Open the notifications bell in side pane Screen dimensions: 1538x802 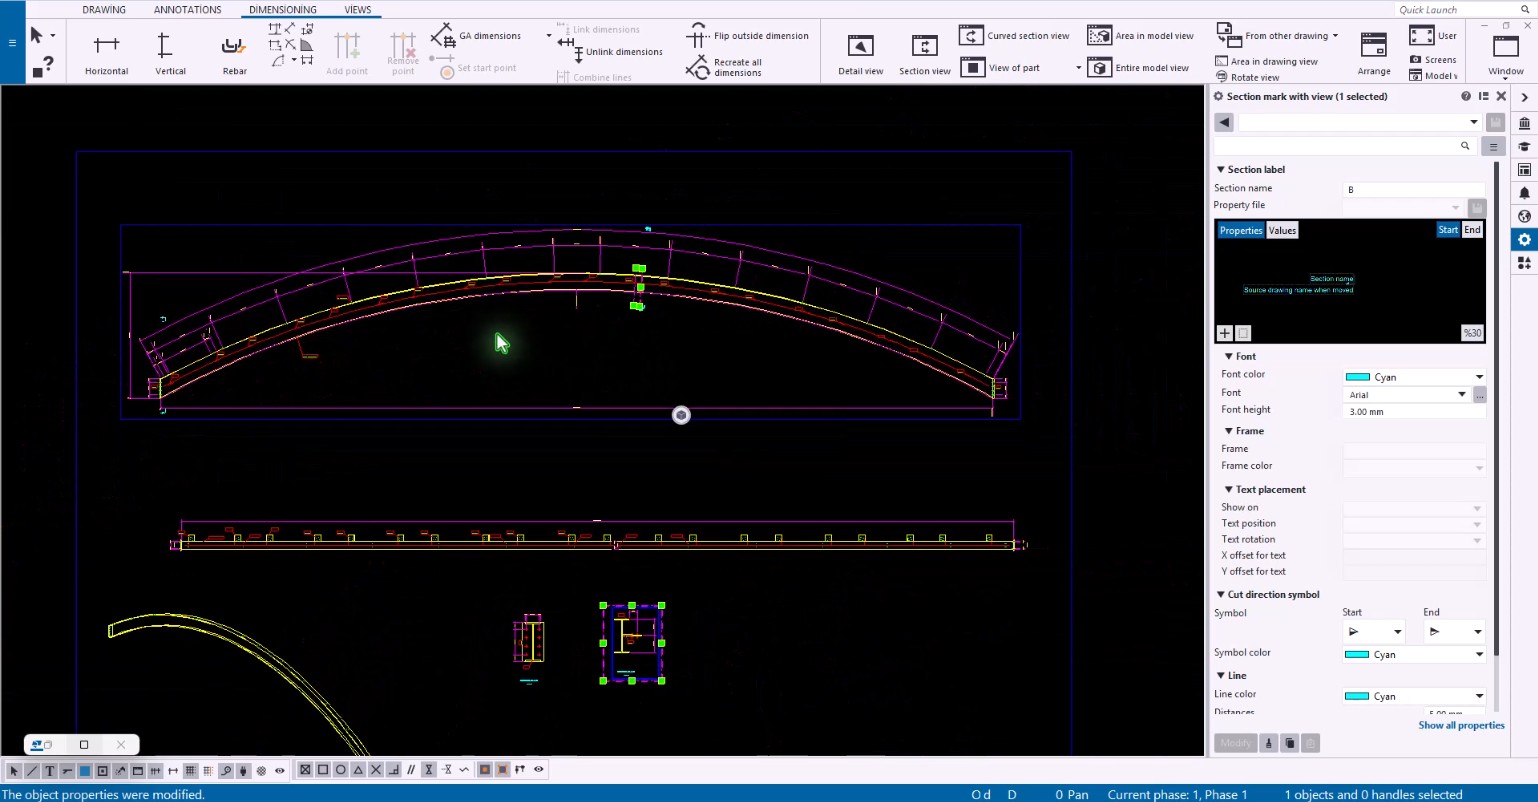click(1524, 192)
